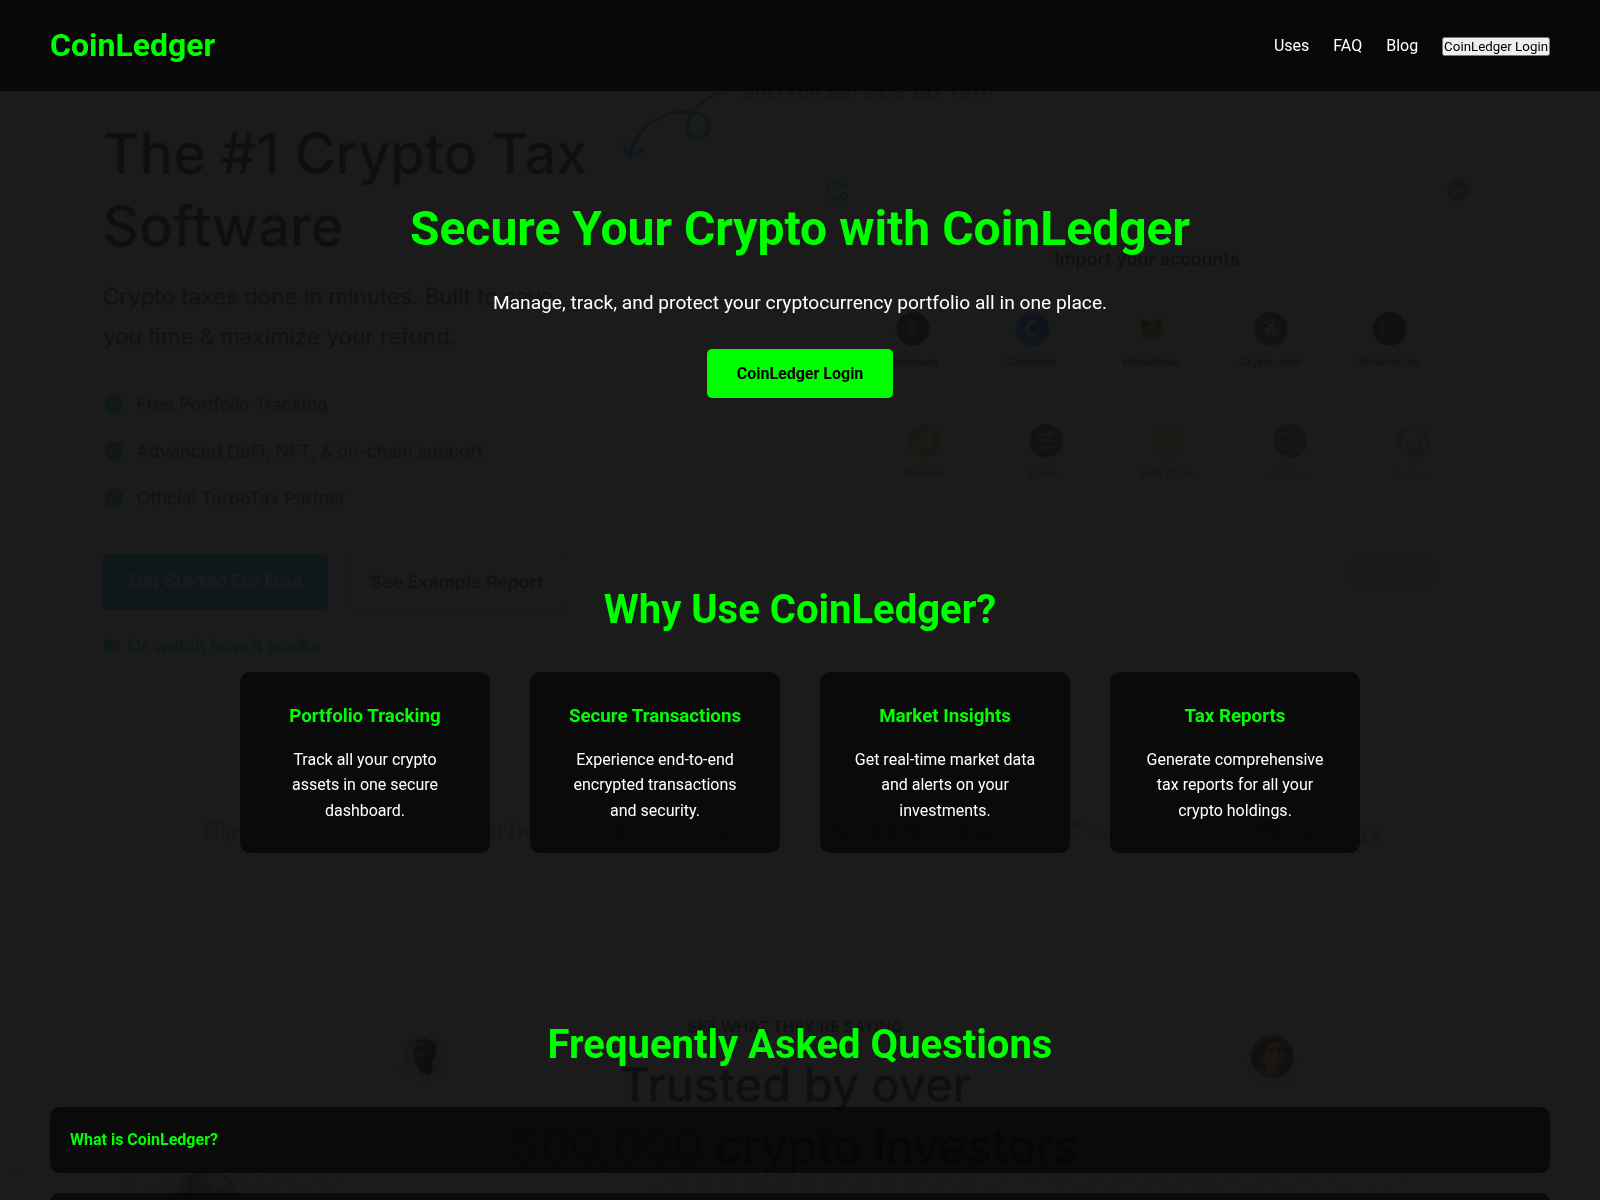Image resolution: width=1600 pixels, height=1200 pixels.
Task: Select the Market Insights card
Action: 945,762
